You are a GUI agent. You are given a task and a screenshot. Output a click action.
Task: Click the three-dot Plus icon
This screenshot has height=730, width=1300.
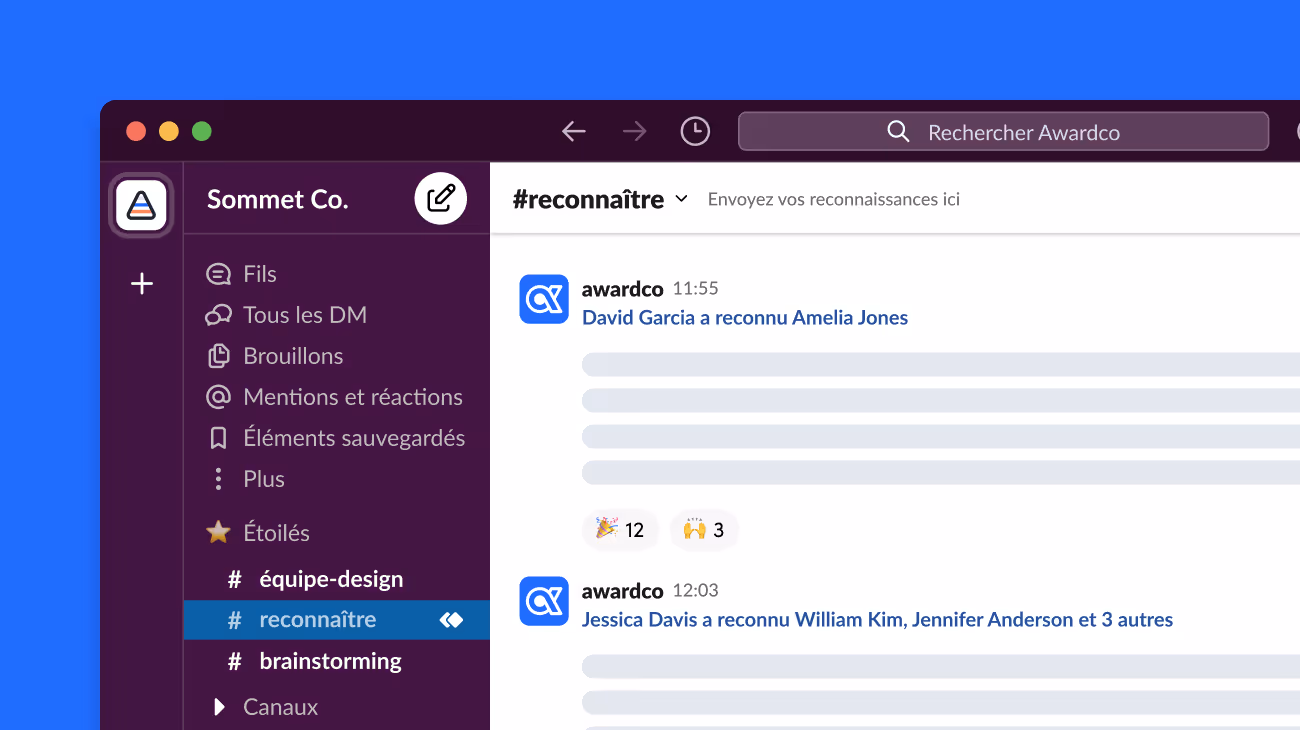point(218,479)
